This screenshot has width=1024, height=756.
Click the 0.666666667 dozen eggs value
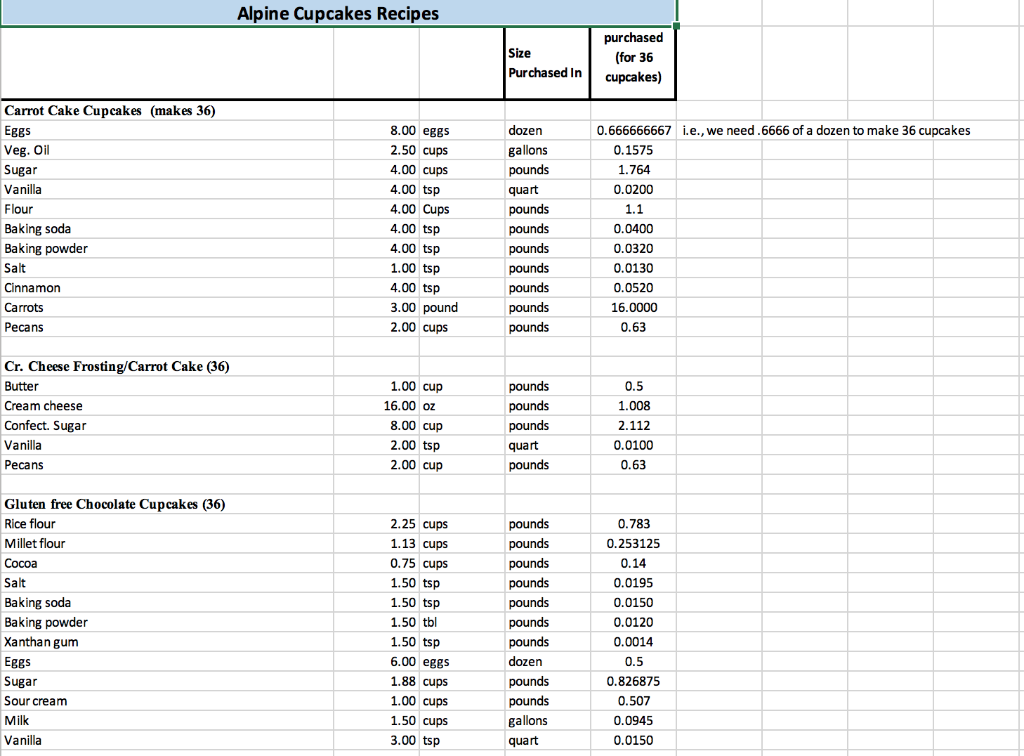(633, 130)
